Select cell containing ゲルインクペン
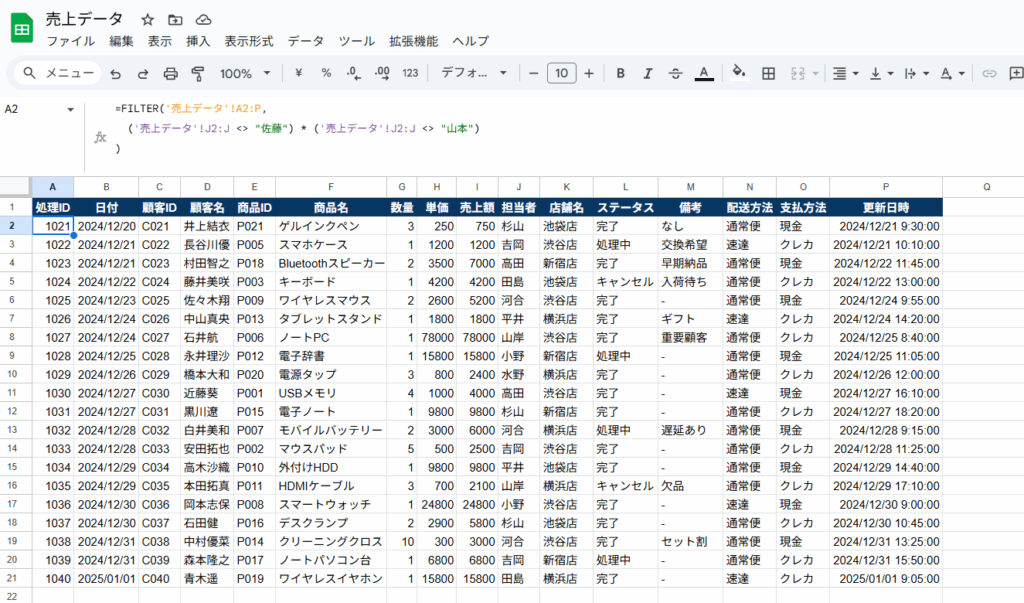Viewport: 1024px width, 603px height. [x=331, y=226]
